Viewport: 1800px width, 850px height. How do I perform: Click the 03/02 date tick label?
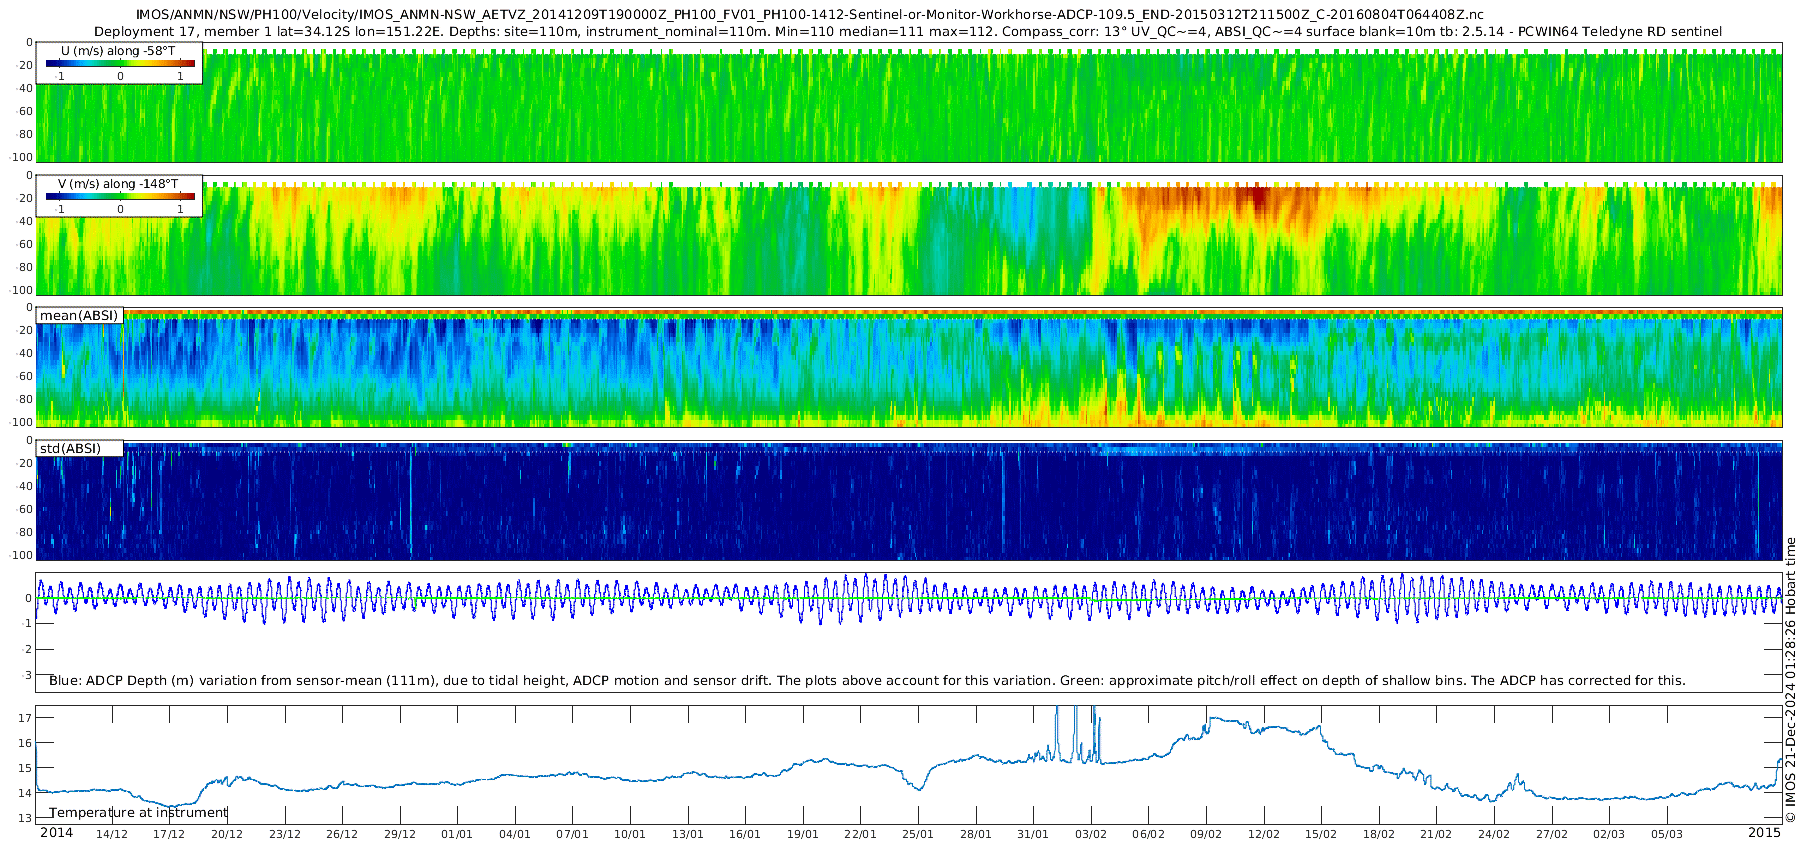(x=1091, y=834)
